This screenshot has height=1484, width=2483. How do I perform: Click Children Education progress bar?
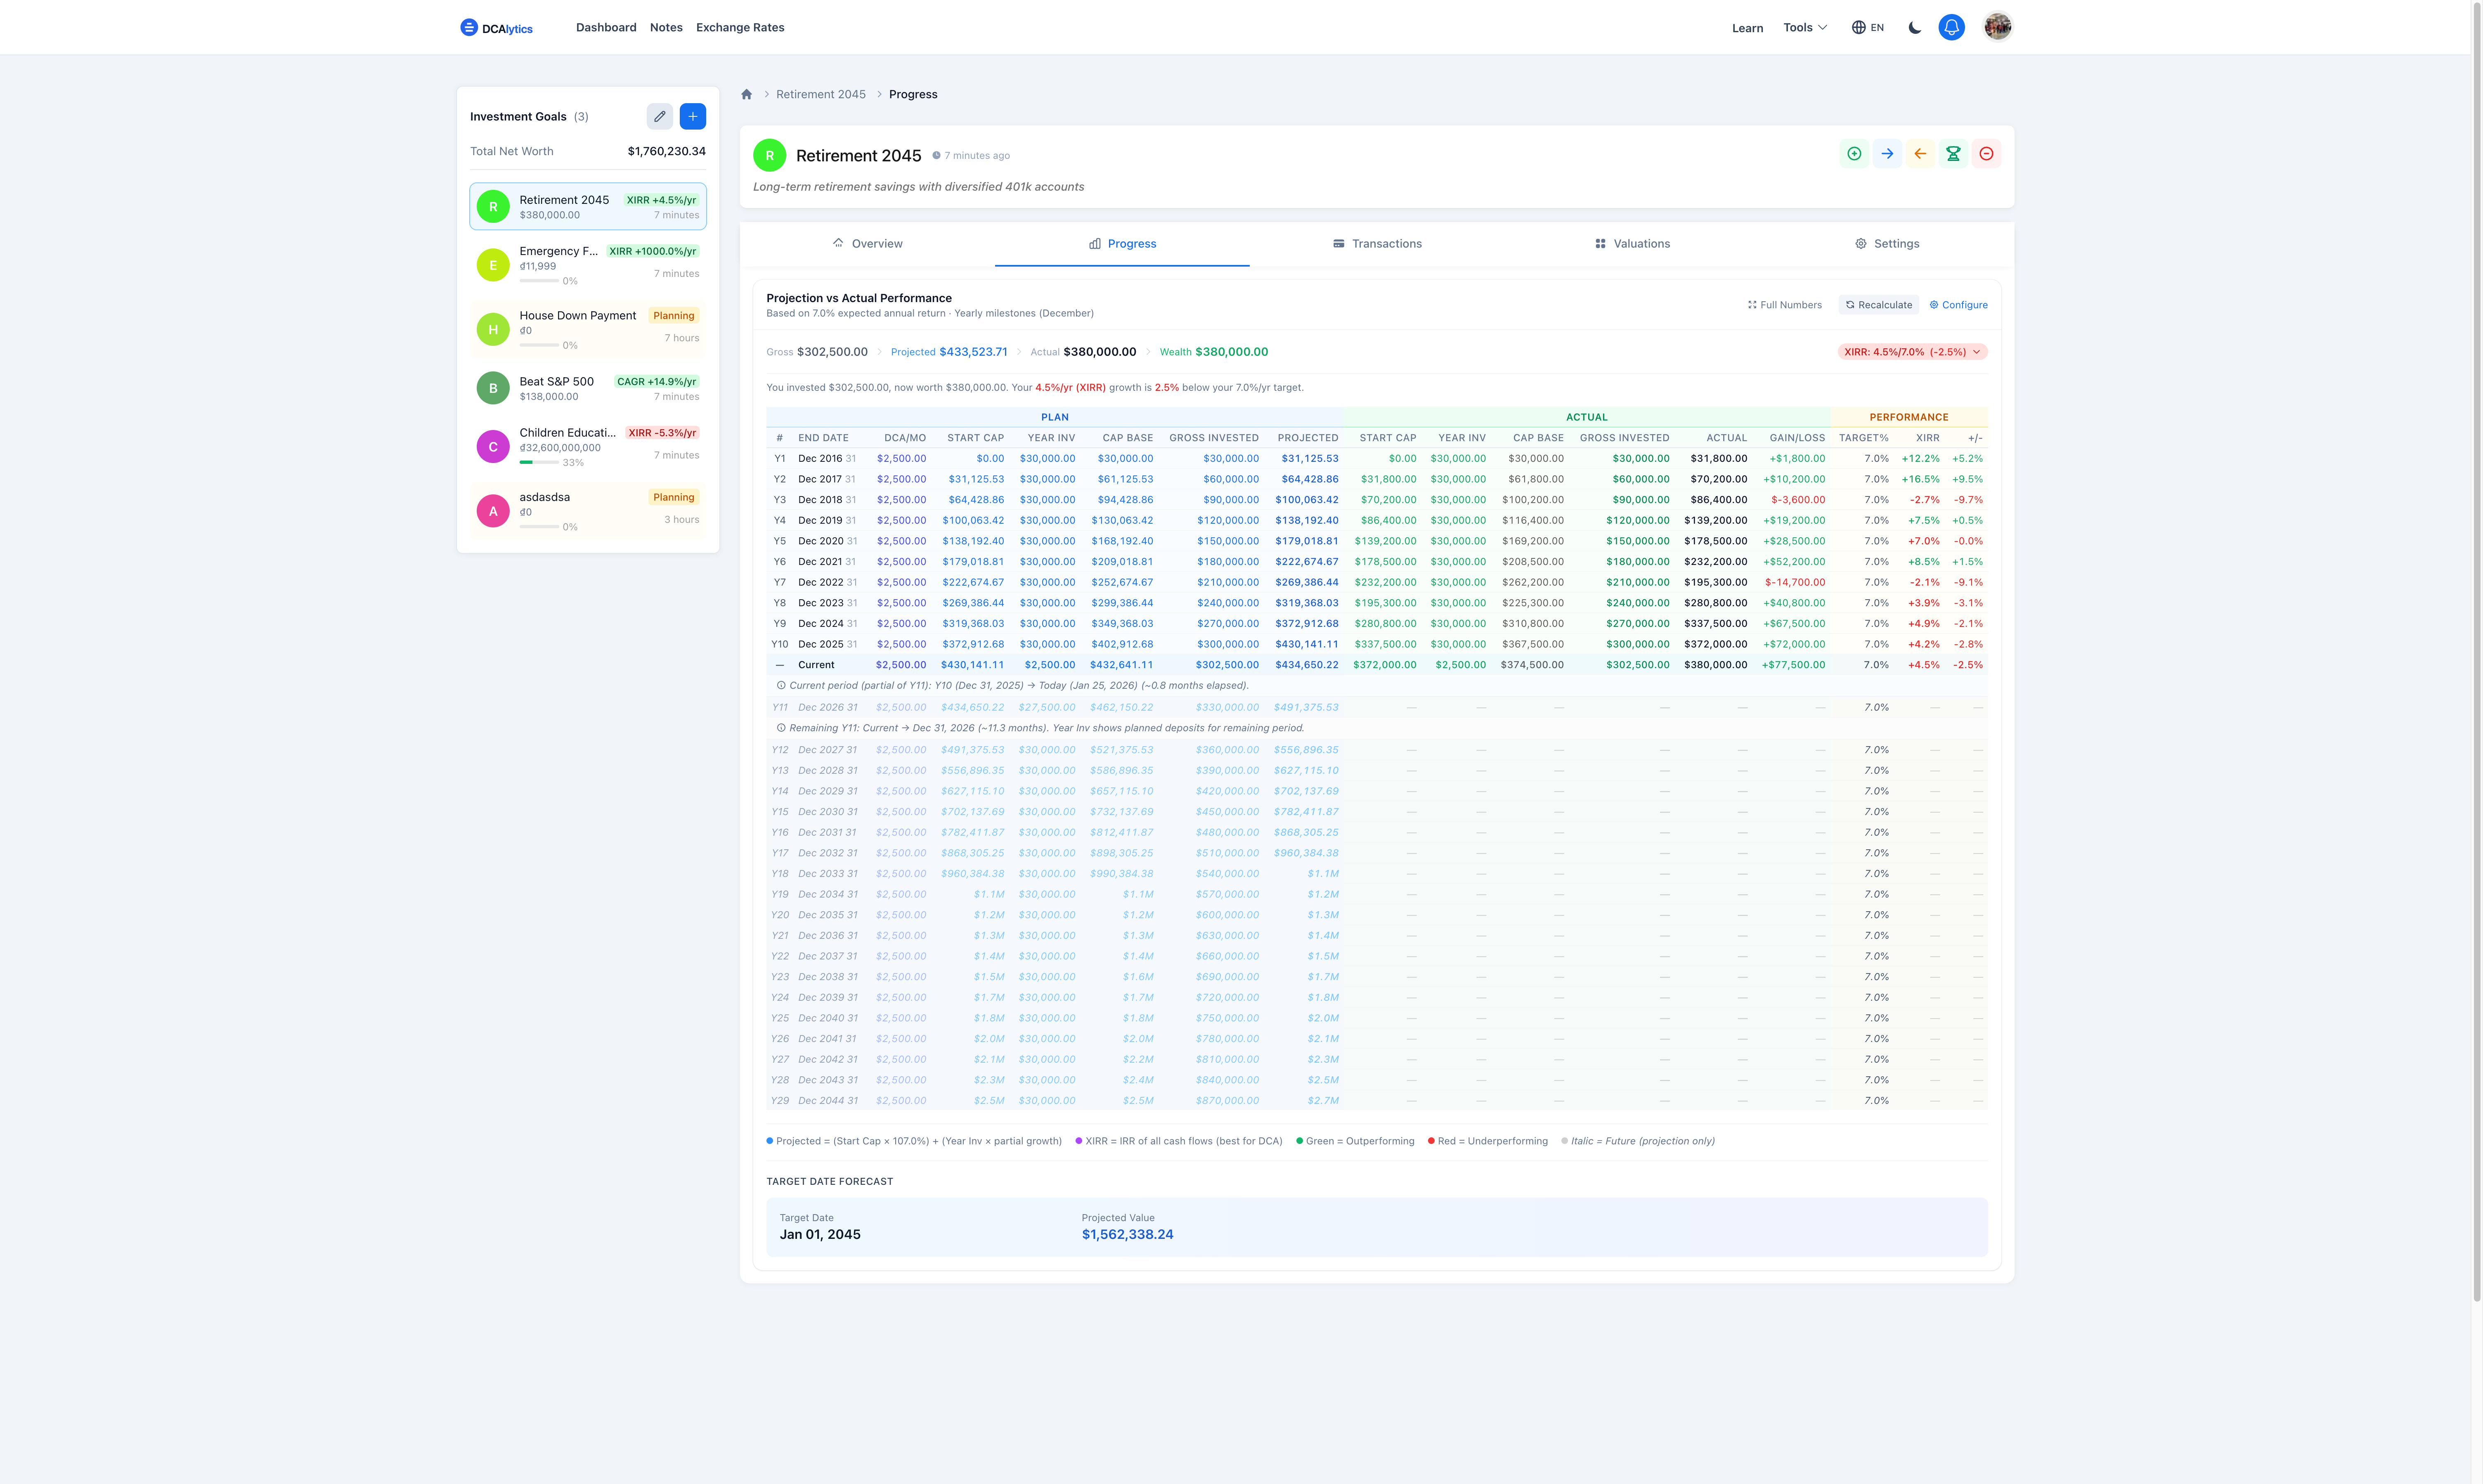click(539, 463)
